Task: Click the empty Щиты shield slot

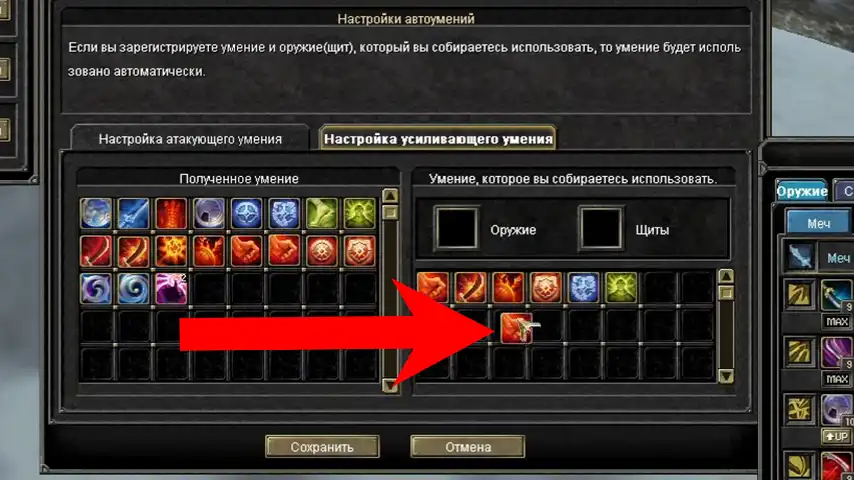Action: [x=600, y=228]
